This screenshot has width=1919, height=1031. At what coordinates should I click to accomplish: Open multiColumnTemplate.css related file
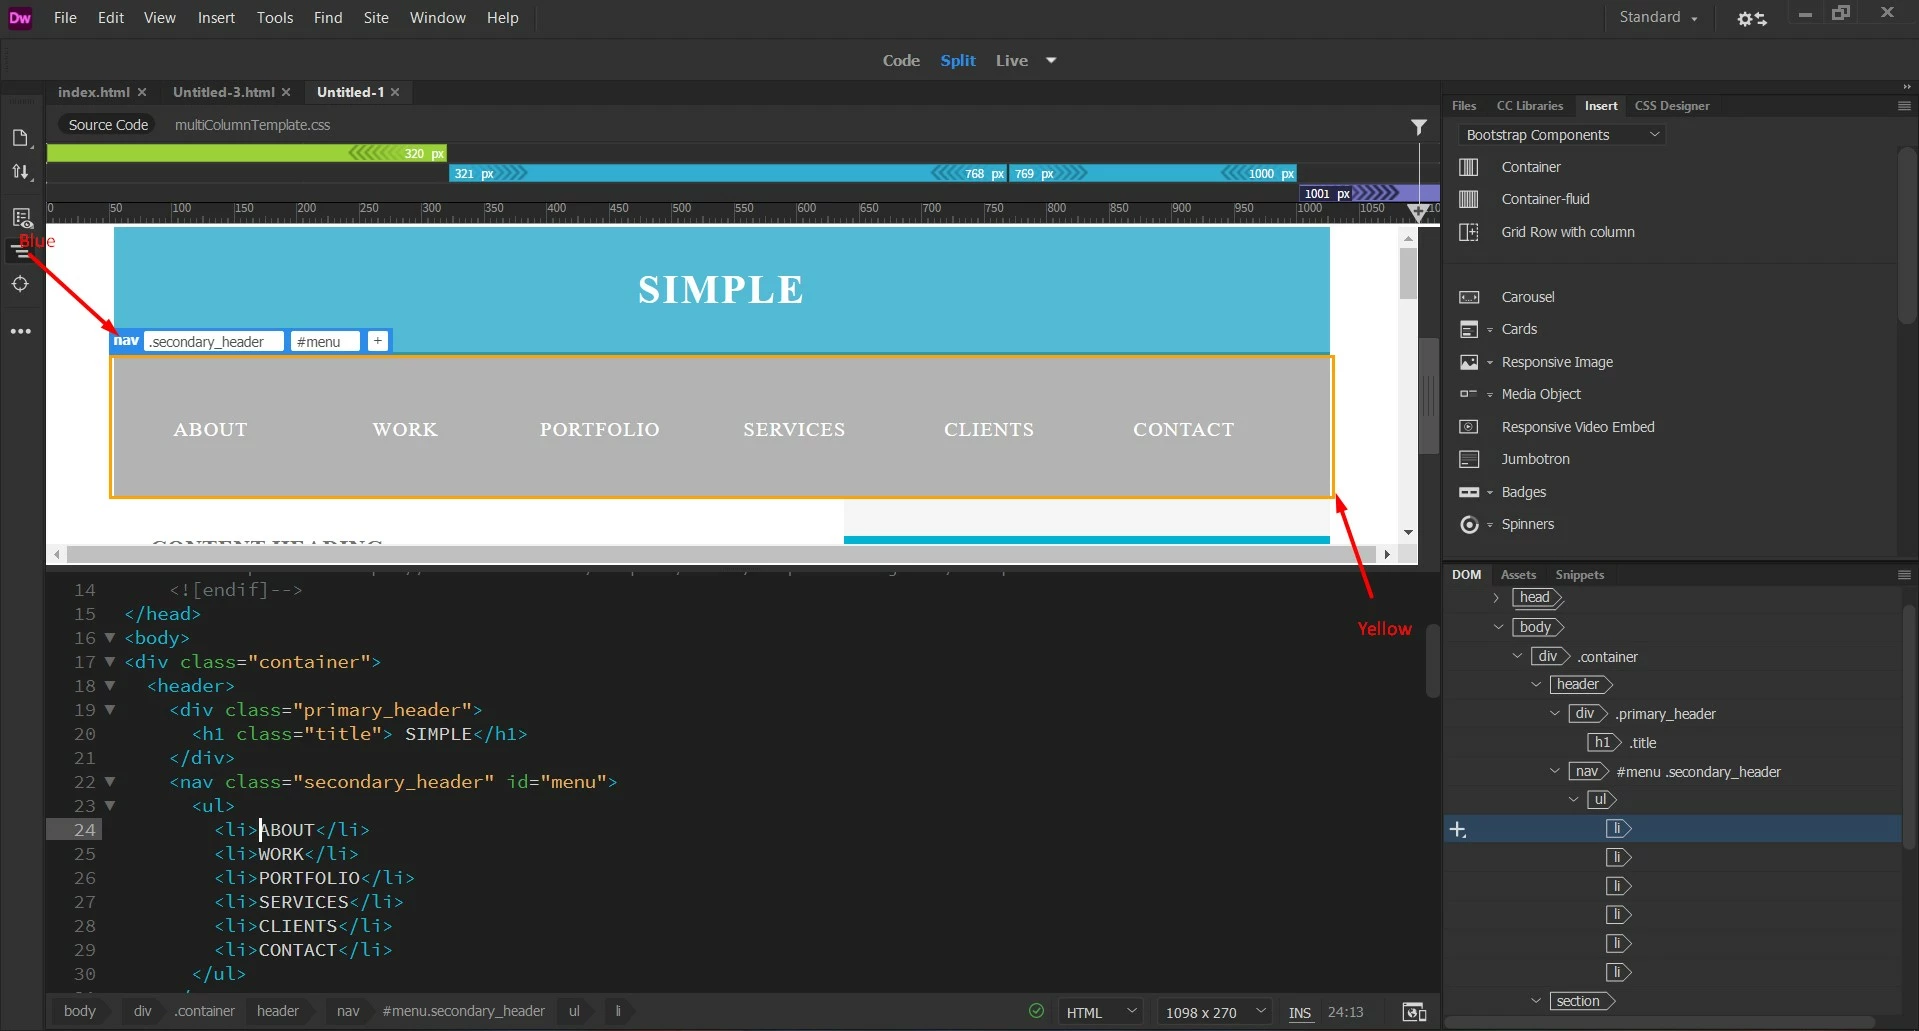pyautogui.click(x=252, y=125)
